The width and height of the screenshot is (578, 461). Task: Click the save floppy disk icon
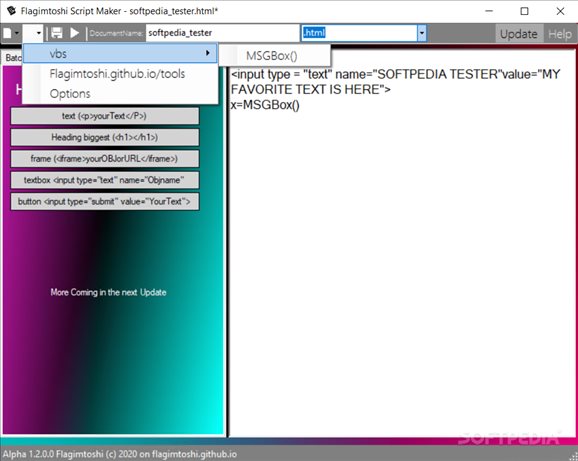56,33
